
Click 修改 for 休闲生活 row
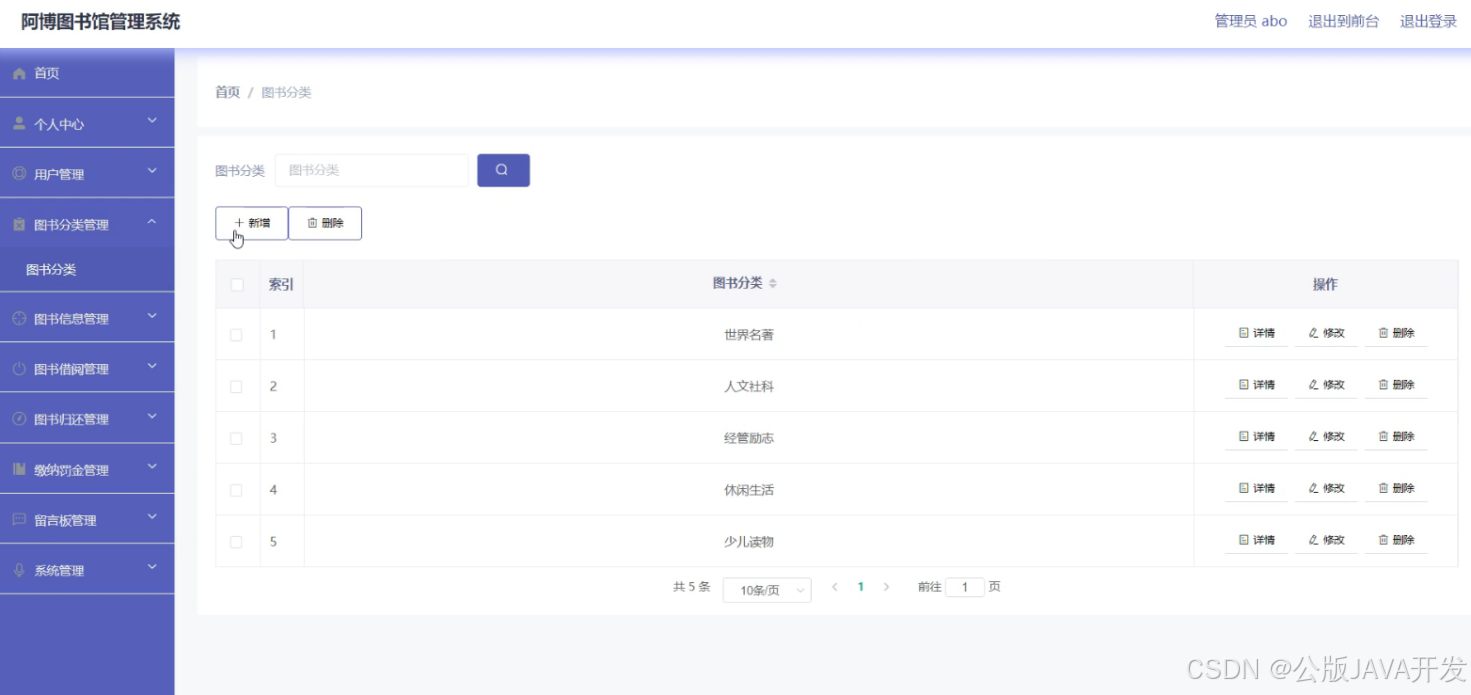point(1326,488)
